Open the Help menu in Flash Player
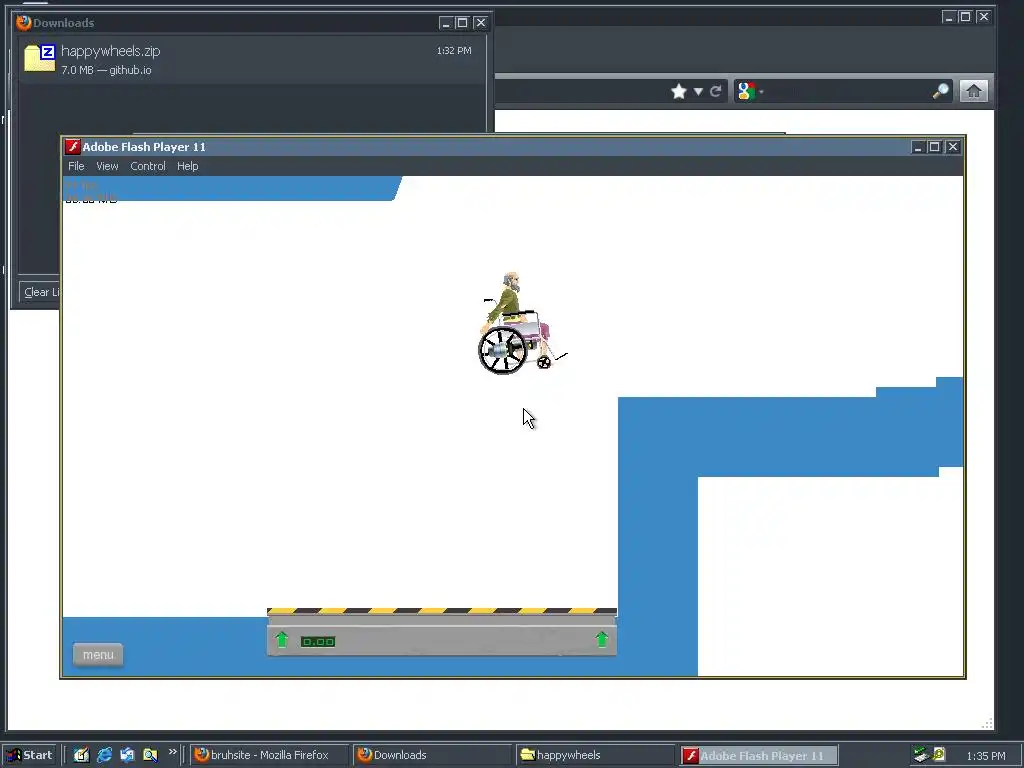 [187, 166]
